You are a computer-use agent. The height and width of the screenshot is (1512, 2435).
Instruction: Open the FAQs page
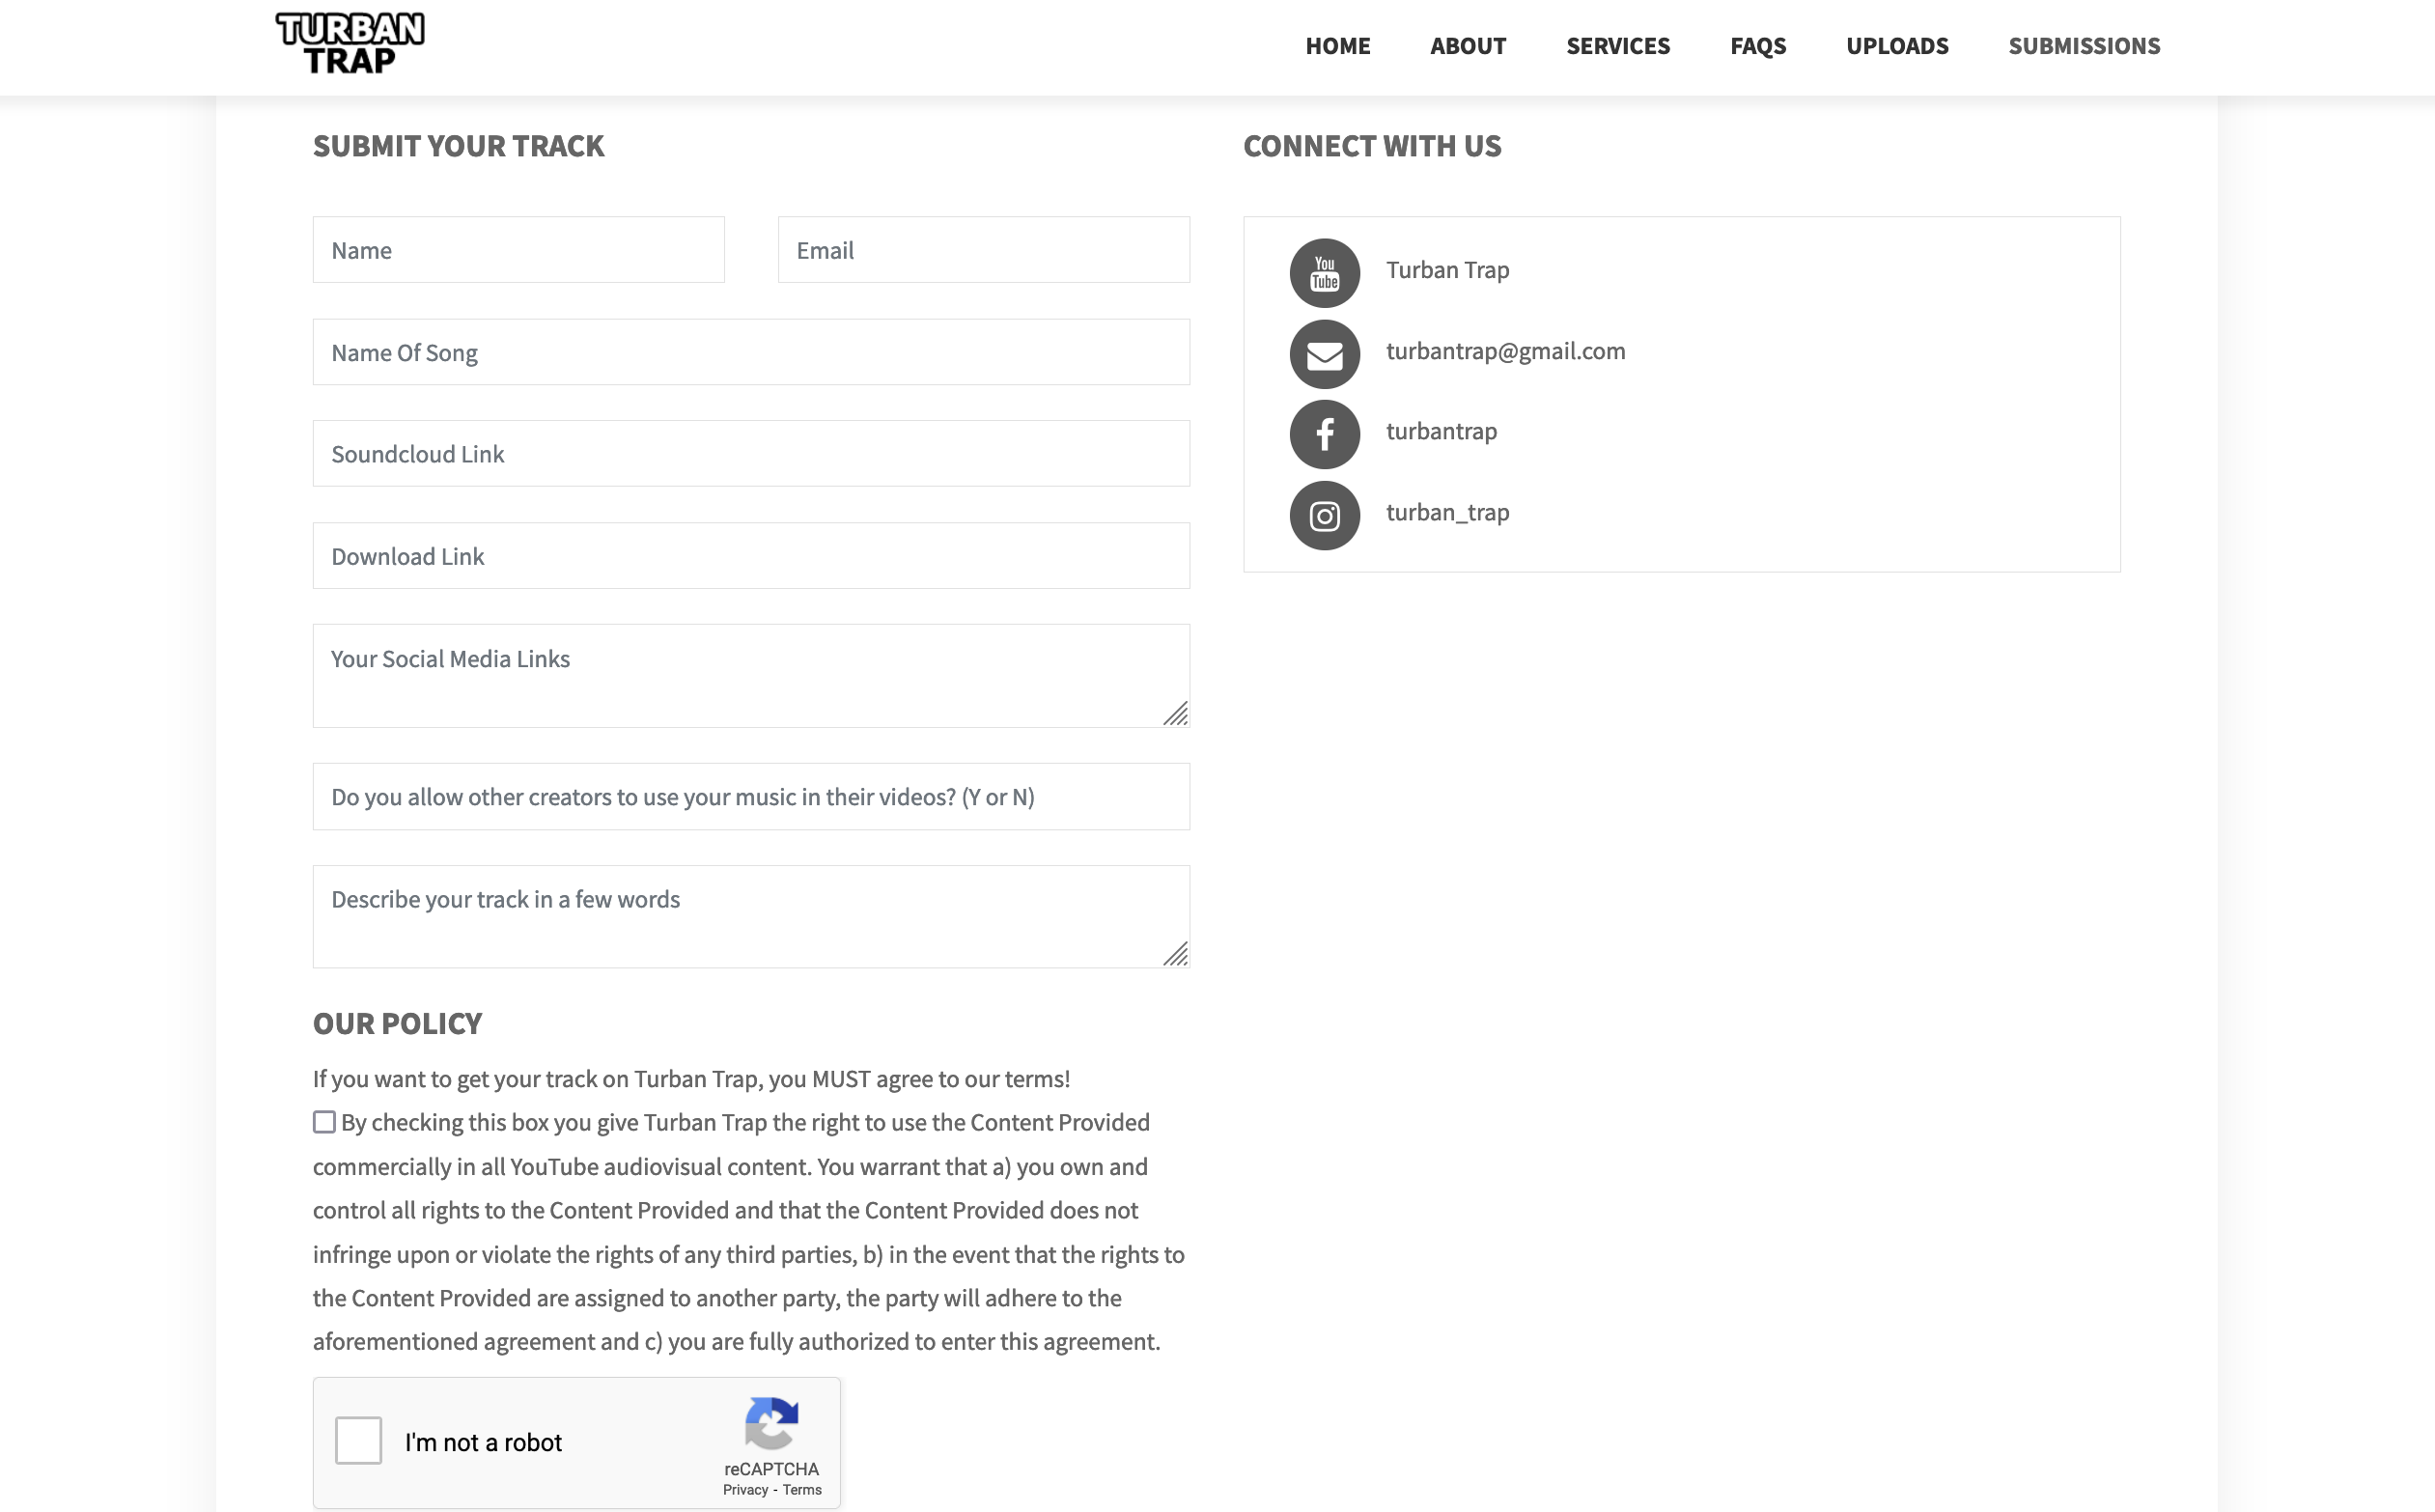1757,46
